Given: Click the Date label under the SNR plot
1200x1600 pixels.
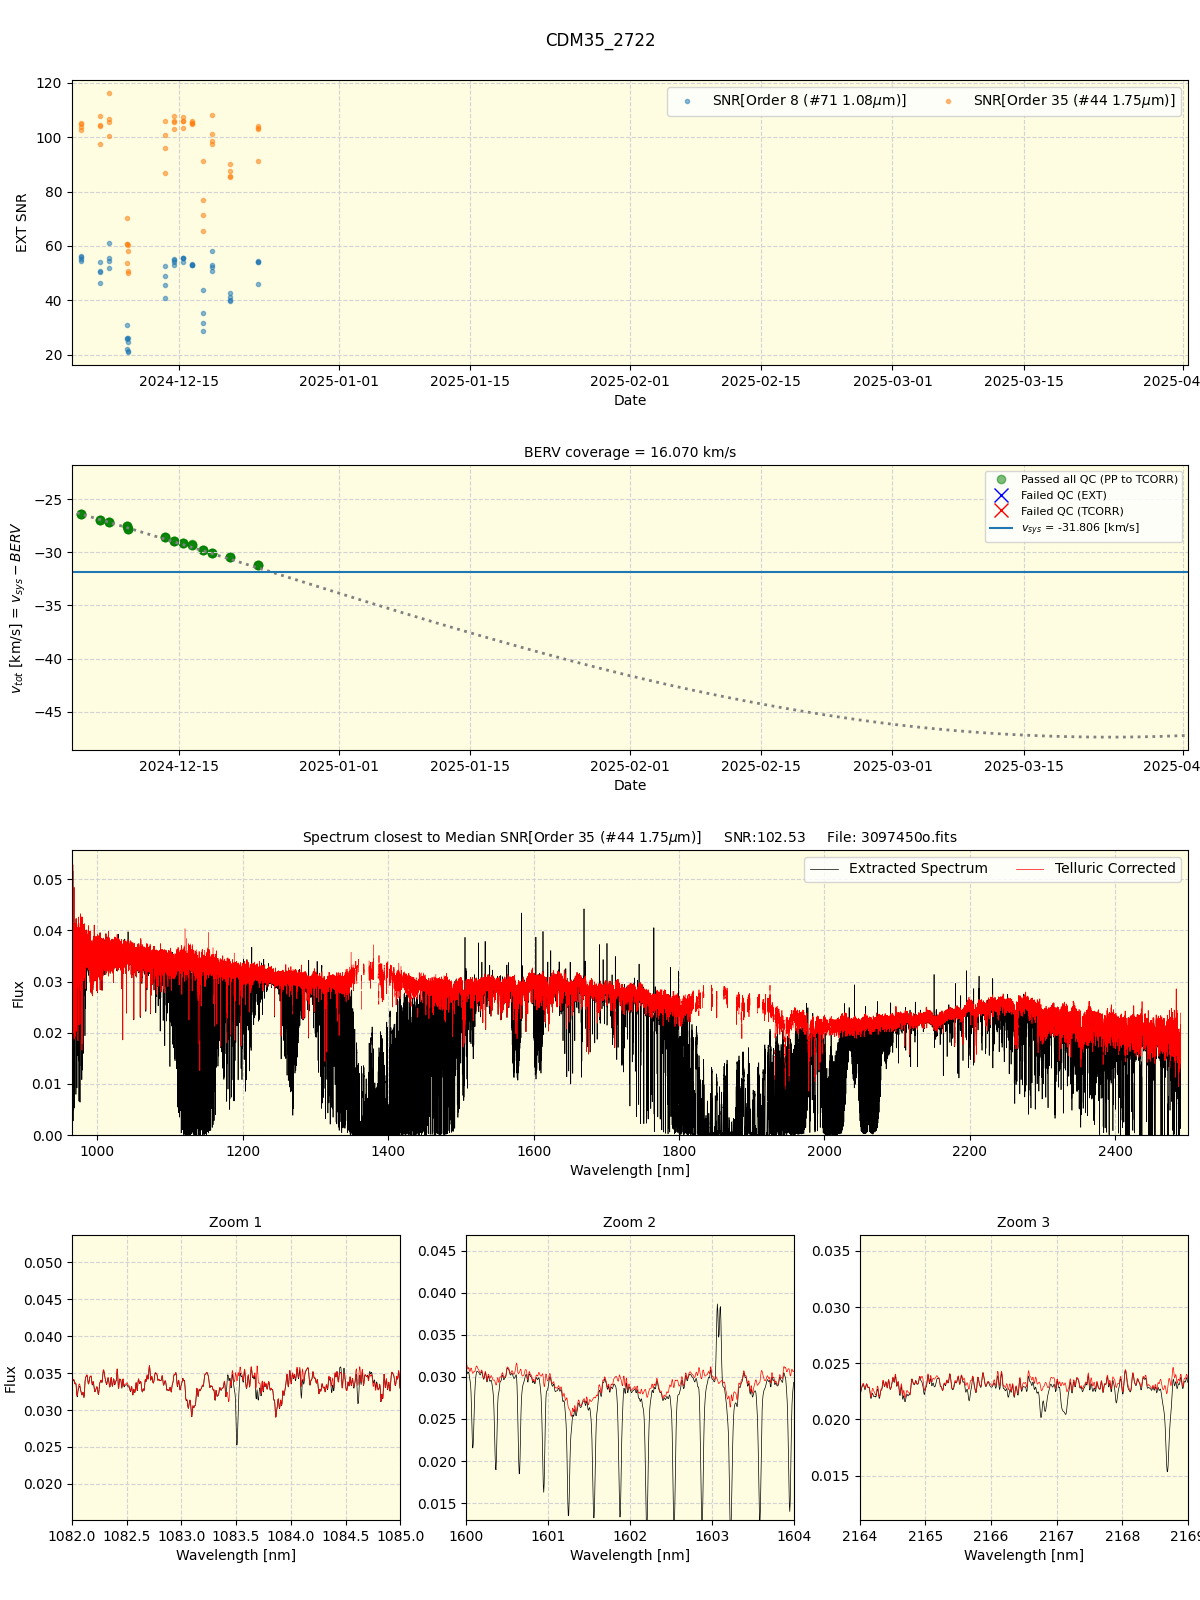Looking at the screenshot, I should tap(630, 400).
